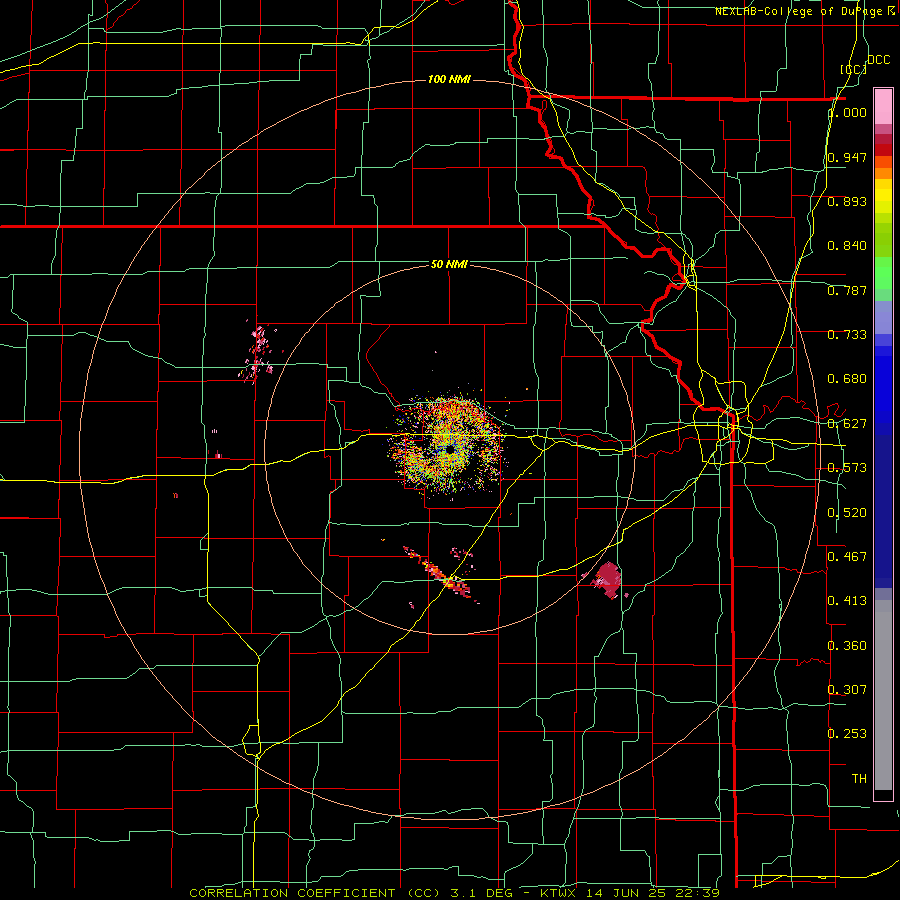Click the 0.307 color scale value

(x=847, y=690)
